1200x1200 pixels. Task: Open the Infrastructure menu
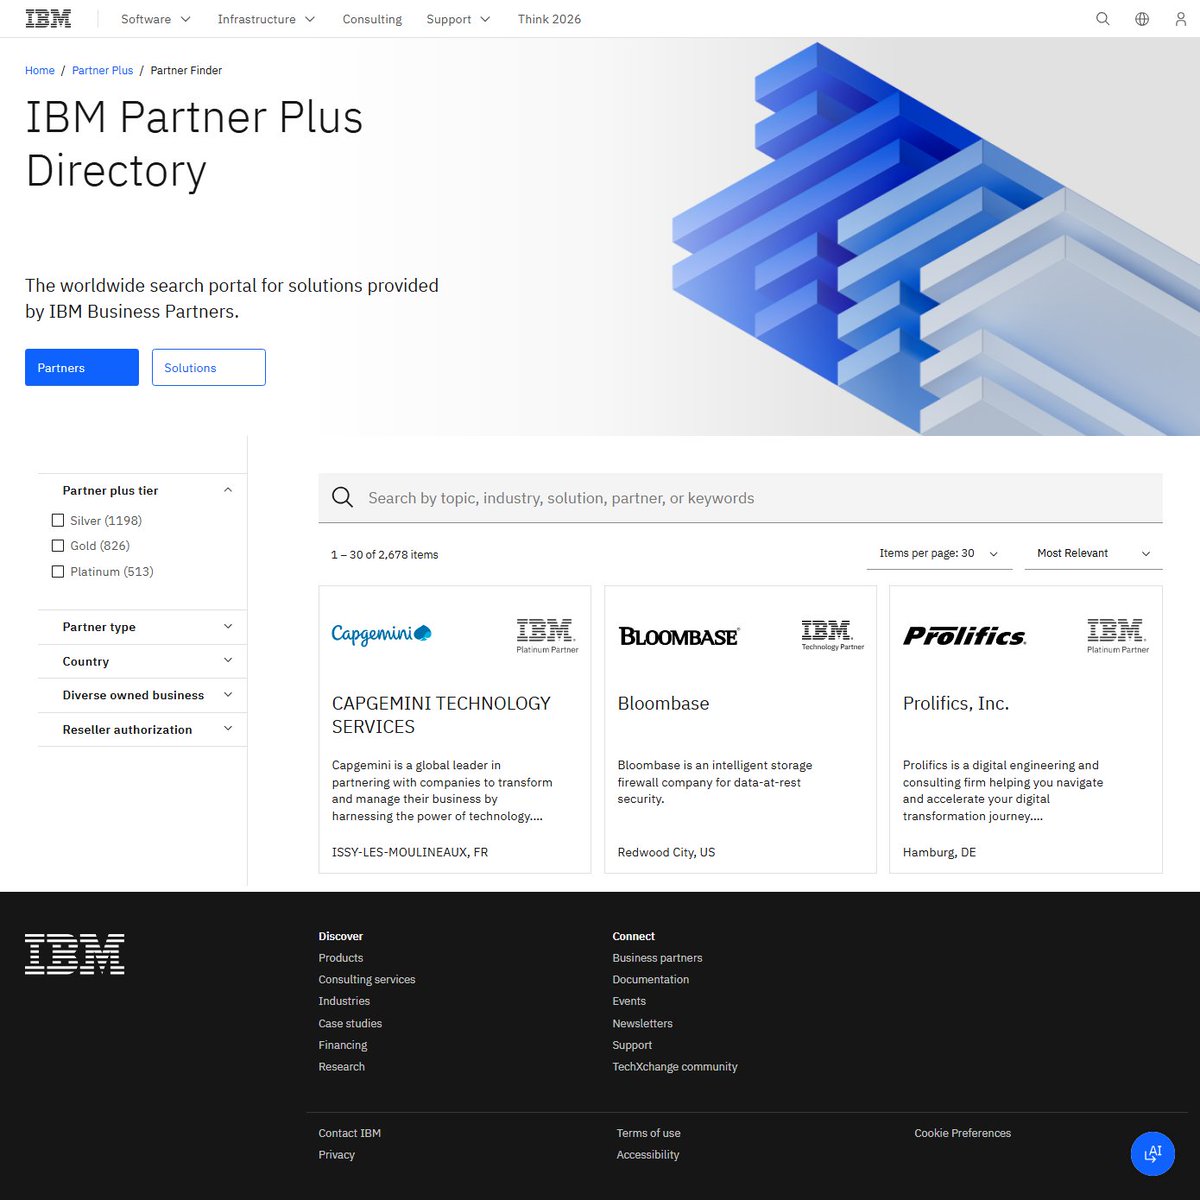point(266,19)
